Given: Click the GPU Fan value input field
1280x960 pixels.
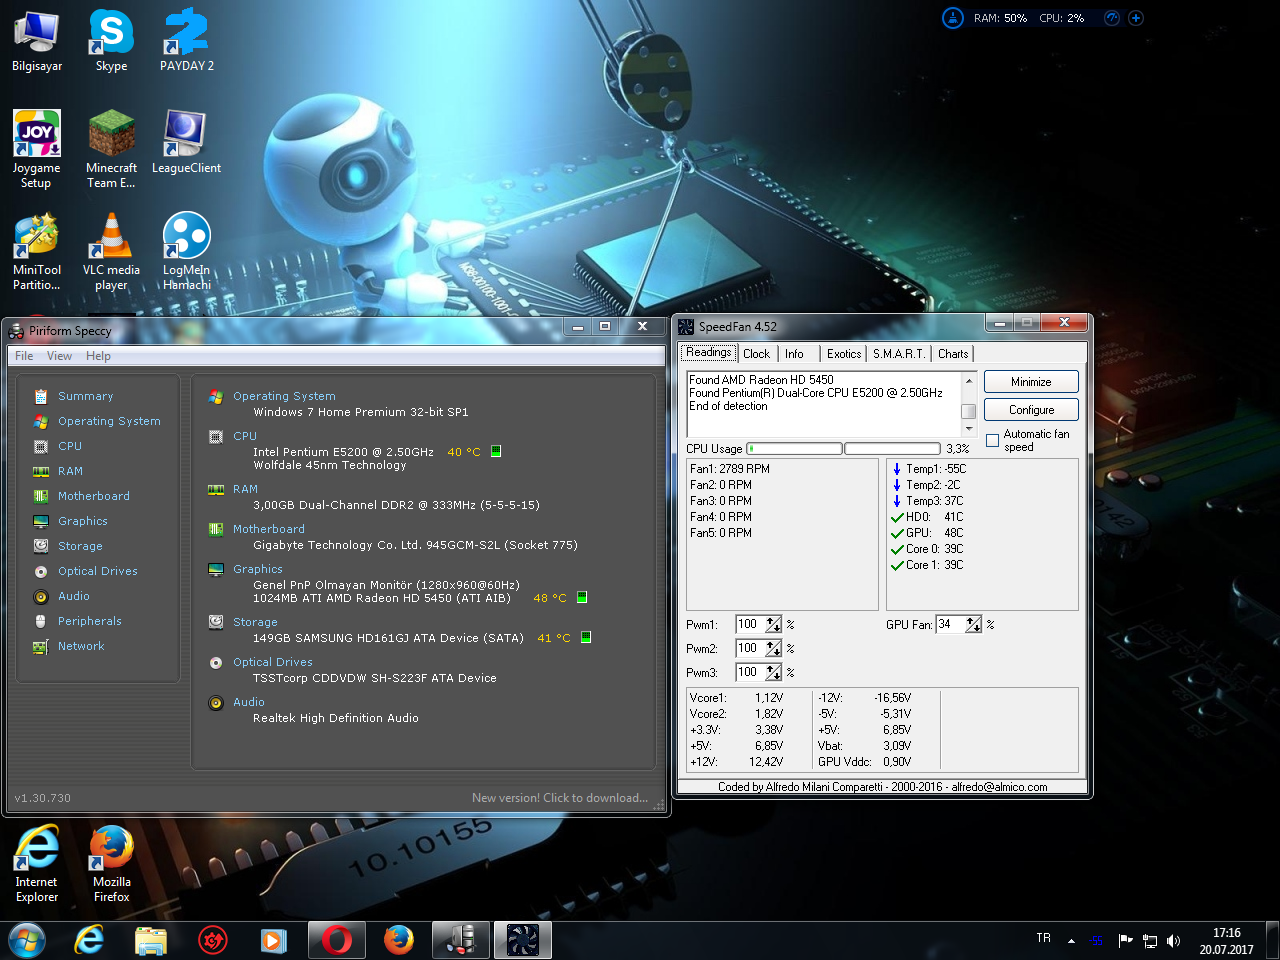Looking at the screenshot, I should 950,624.
